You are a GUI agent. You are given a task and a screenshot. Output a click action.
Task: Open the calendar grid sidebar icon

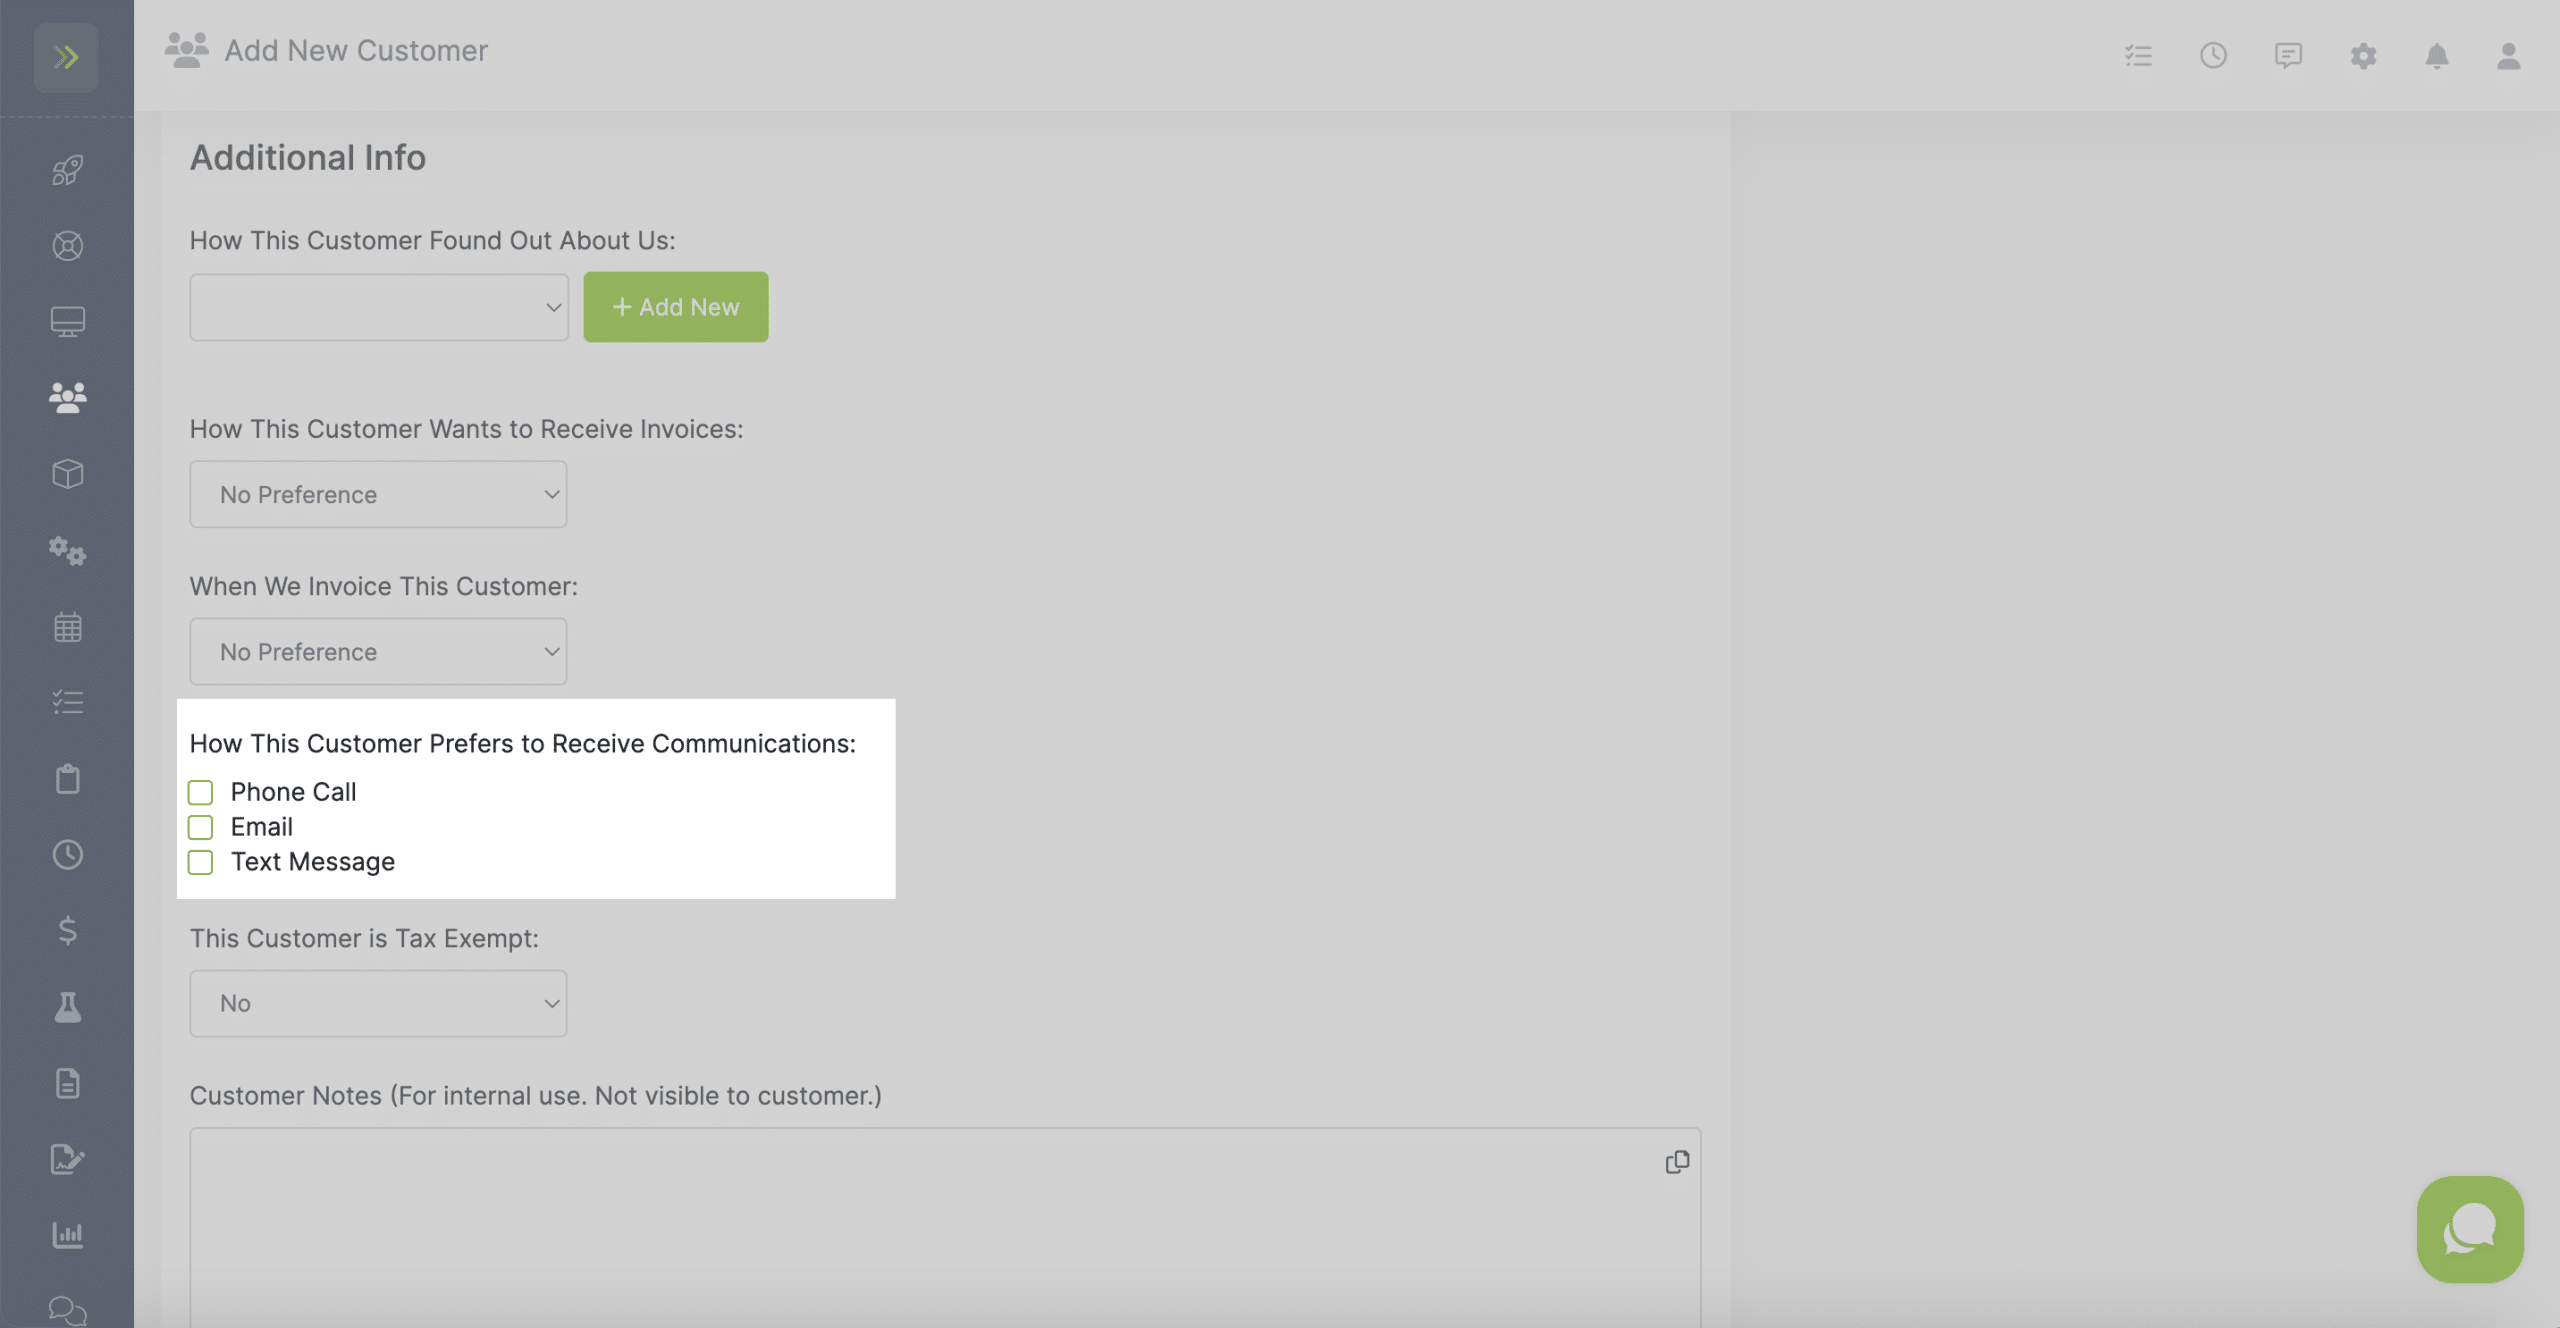[x=67, y=627]
